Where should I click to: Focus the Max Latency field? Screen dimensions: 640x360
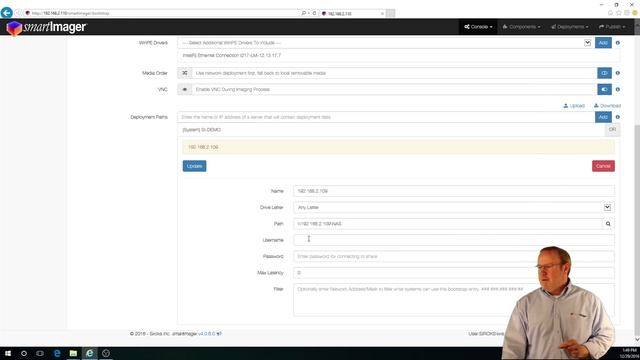[x=454, y=273]
